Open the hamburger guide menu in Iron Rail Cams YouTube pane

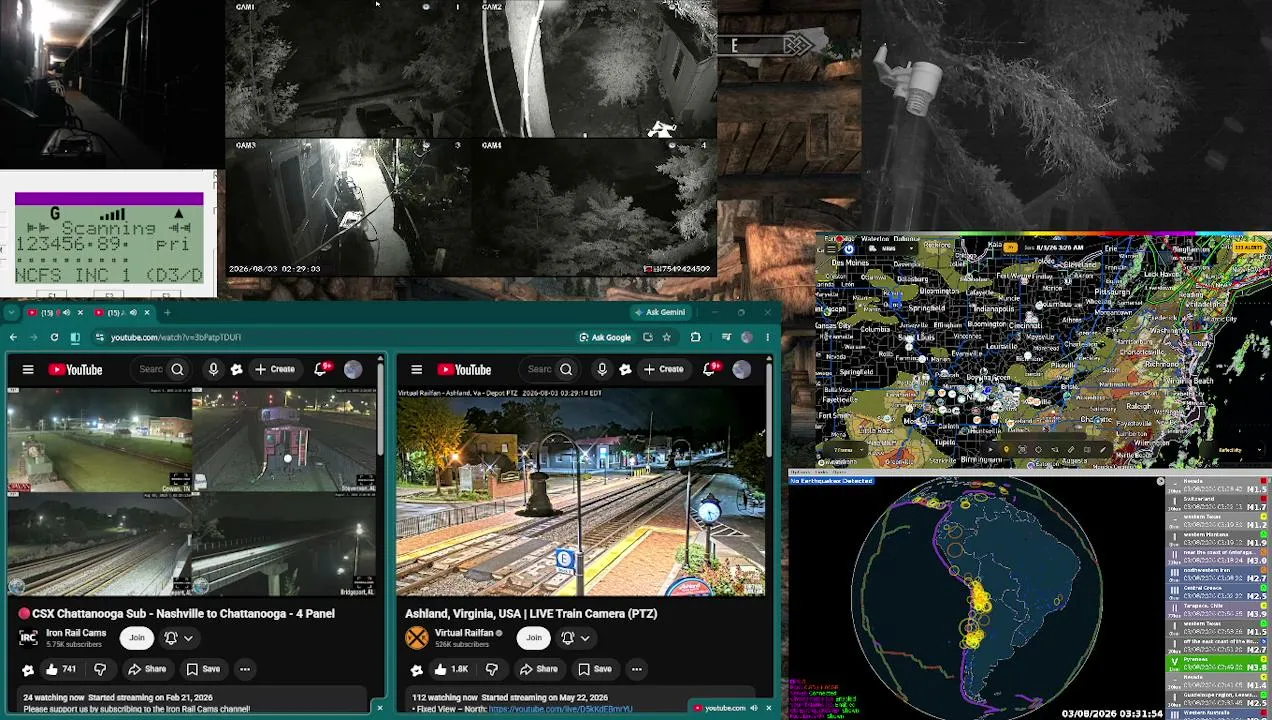28,370
